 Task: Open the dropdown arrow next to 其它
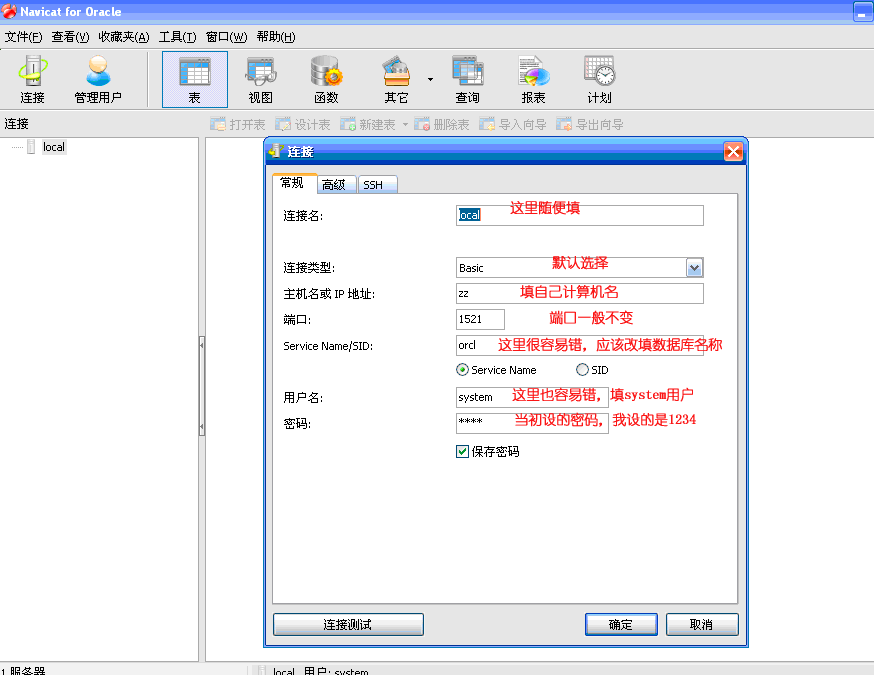coord(430,79)
